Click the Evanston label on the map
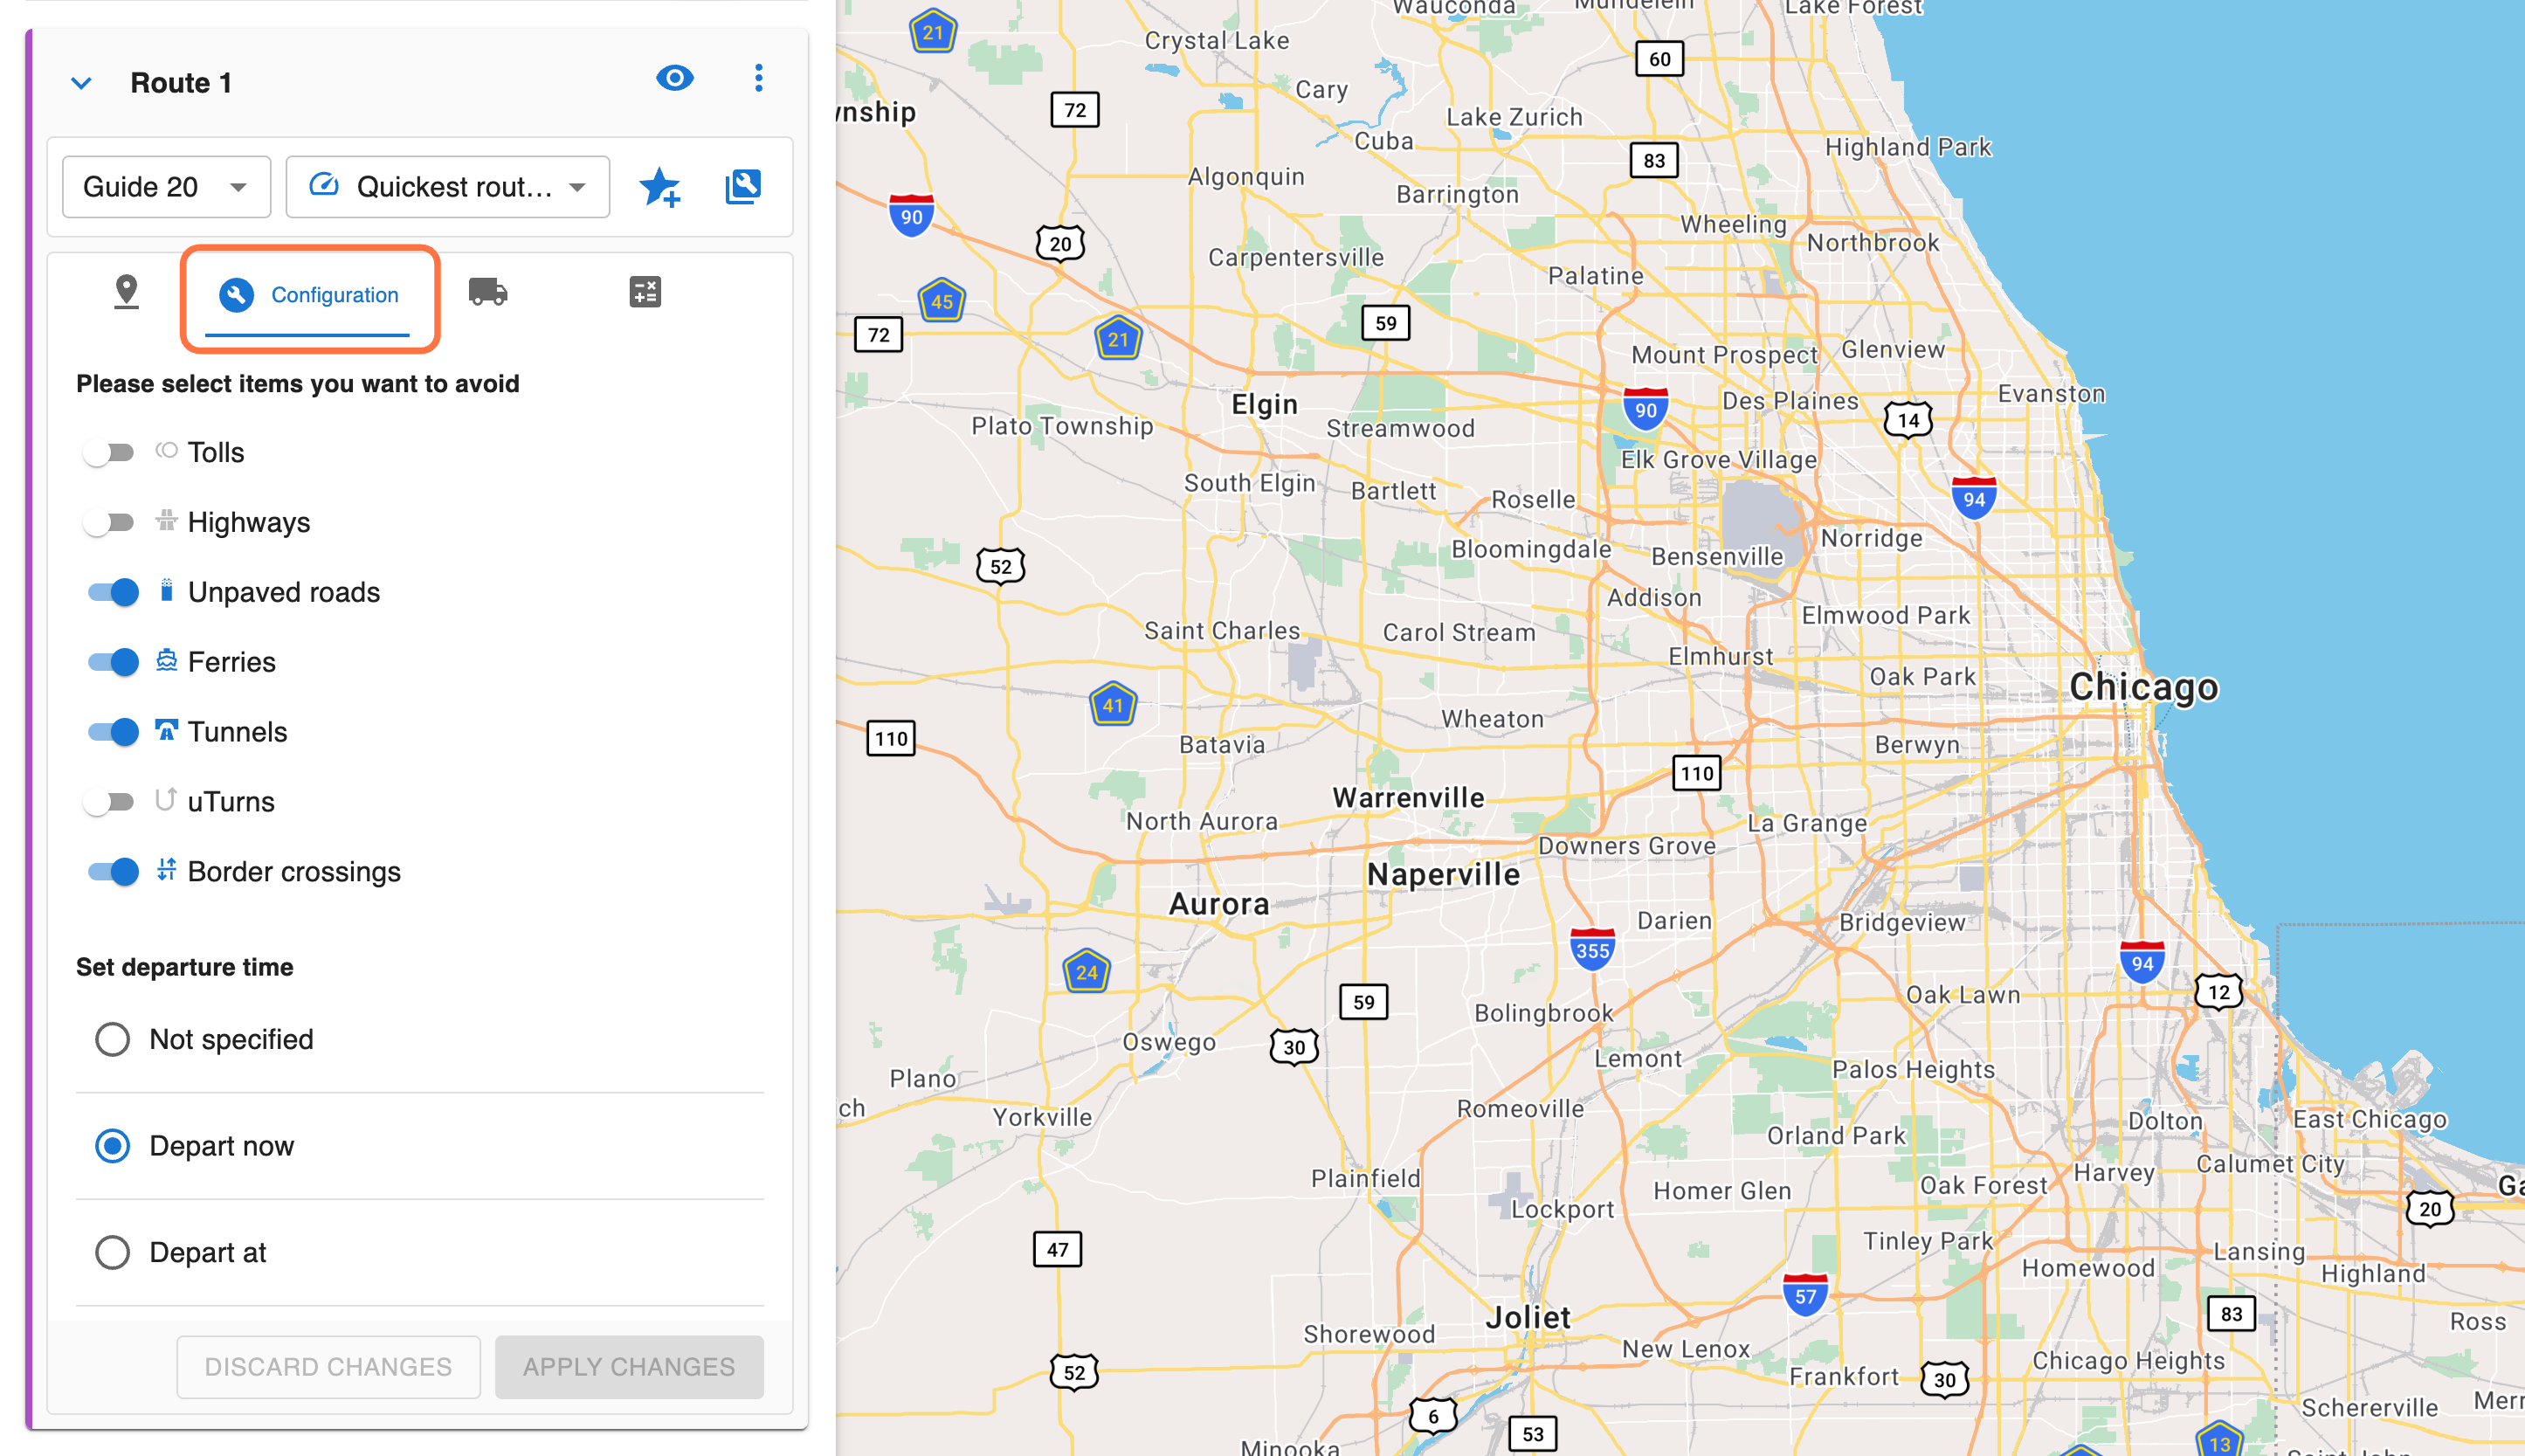Viewport: 2525px width, 1456px height. pos(2051,394)
